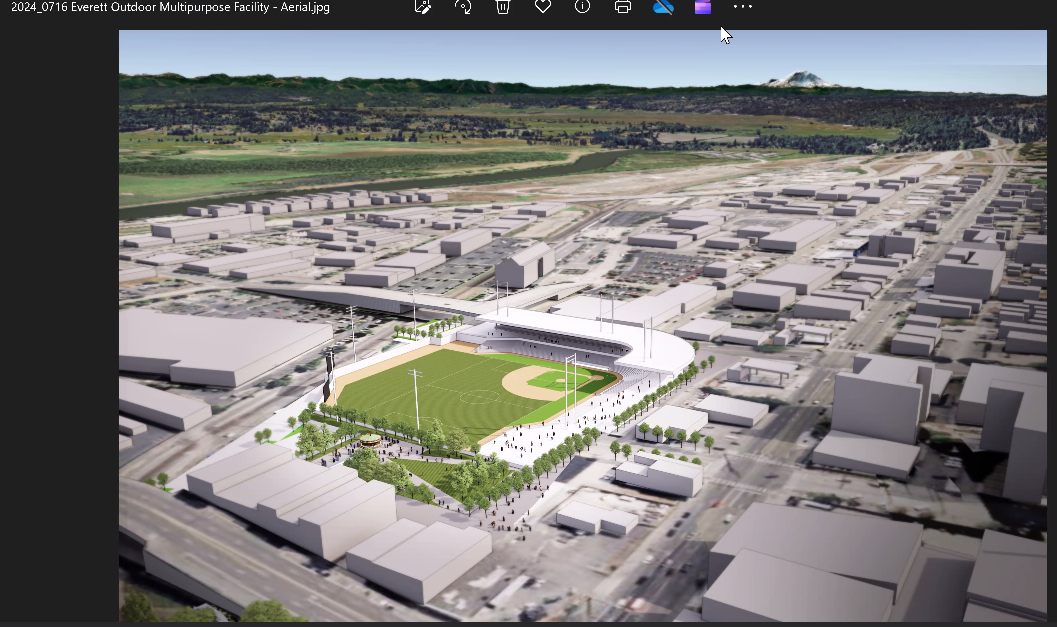Image resolution: width=1057 pixels, height=627 pixels.
Task: Open the purple Clipchamp icon
Action: [x=703, y=7]
